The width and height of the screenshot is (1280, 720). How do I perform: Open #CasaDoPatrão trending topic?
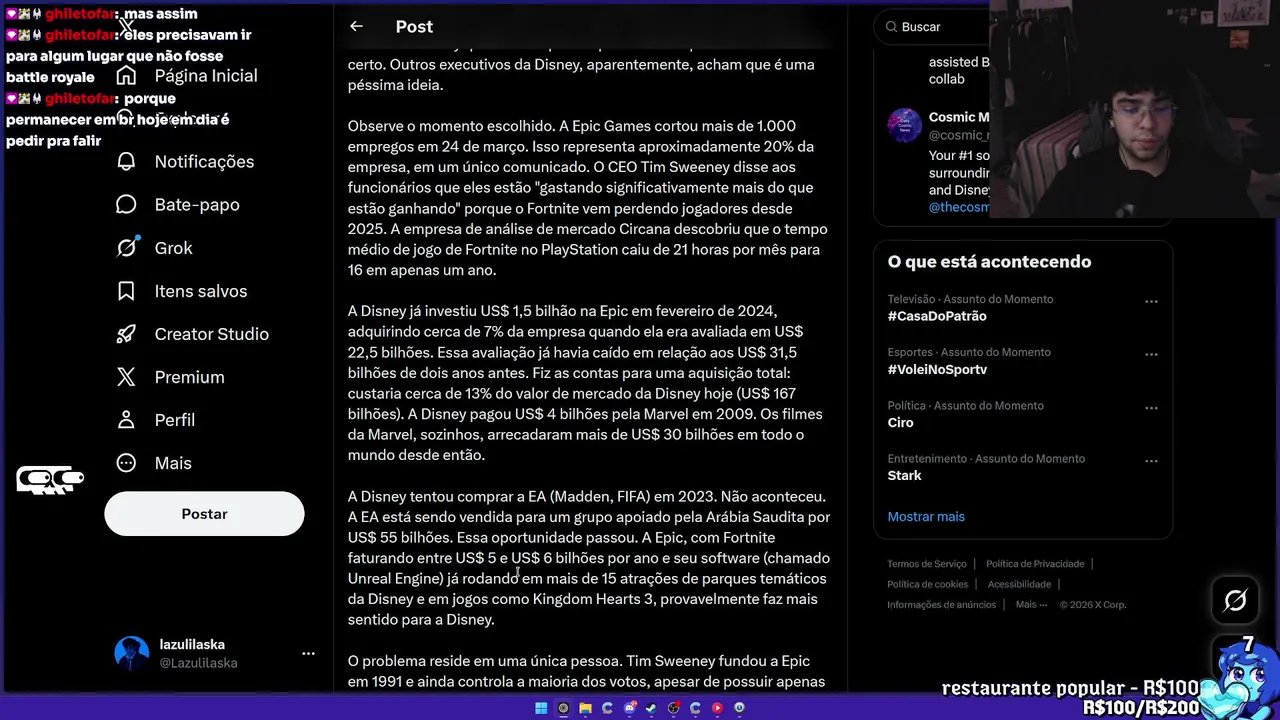tap(937, 316)
